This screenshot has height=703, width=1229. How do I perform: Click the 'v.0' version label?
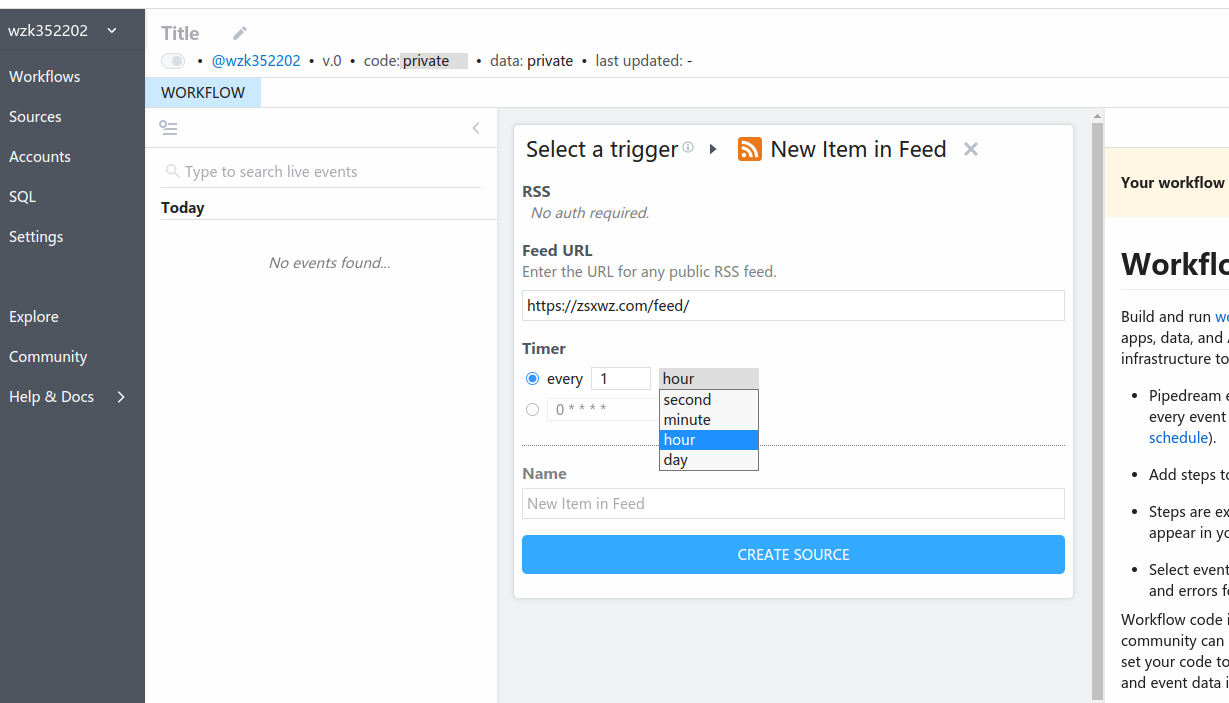(x=332, y=61)
